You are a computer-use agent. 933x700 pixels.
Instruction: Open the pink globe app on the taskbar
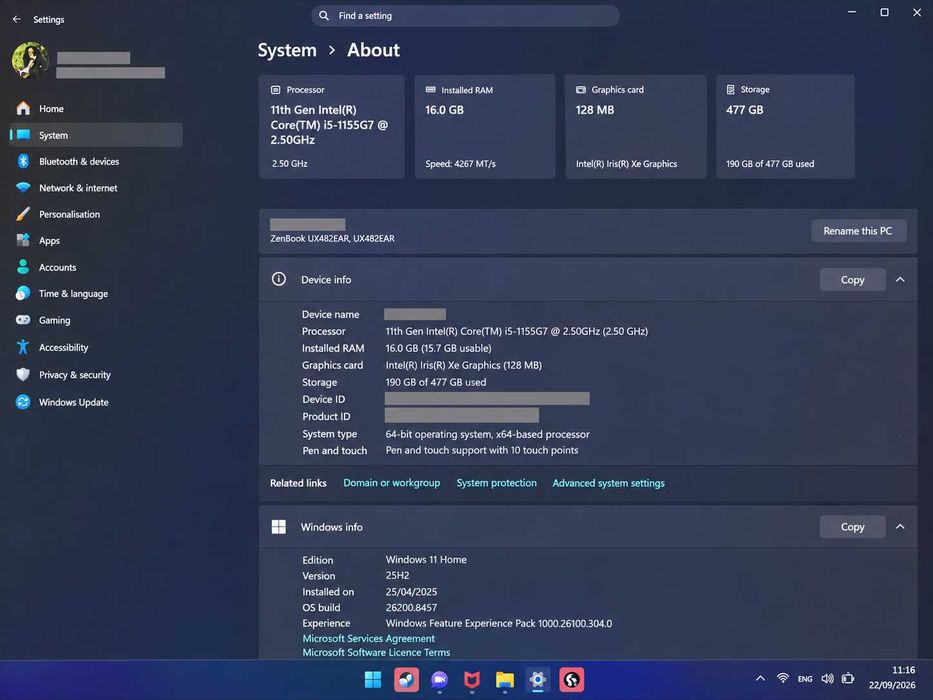pyautogui.click(x=571, y=680)
